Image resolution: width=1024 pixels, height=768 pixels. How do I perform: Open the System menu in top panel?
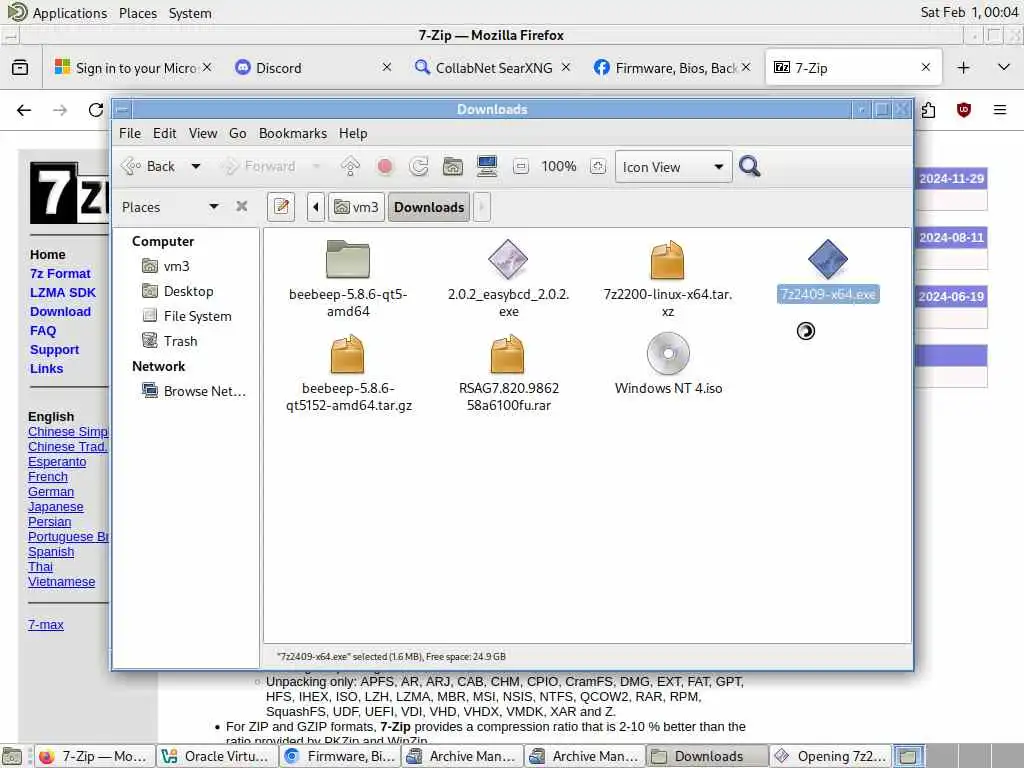tap(190, 13)
